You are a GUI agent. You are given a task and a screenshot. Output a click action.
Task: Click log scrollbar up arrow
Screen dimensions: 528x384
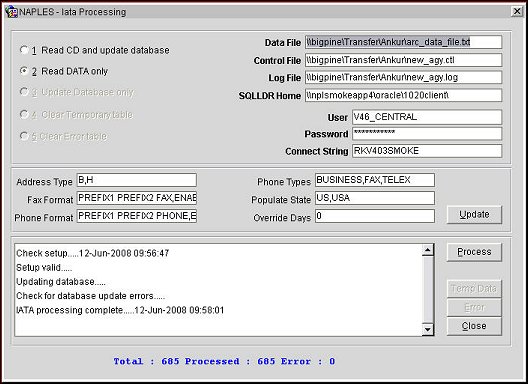point(428,250)
